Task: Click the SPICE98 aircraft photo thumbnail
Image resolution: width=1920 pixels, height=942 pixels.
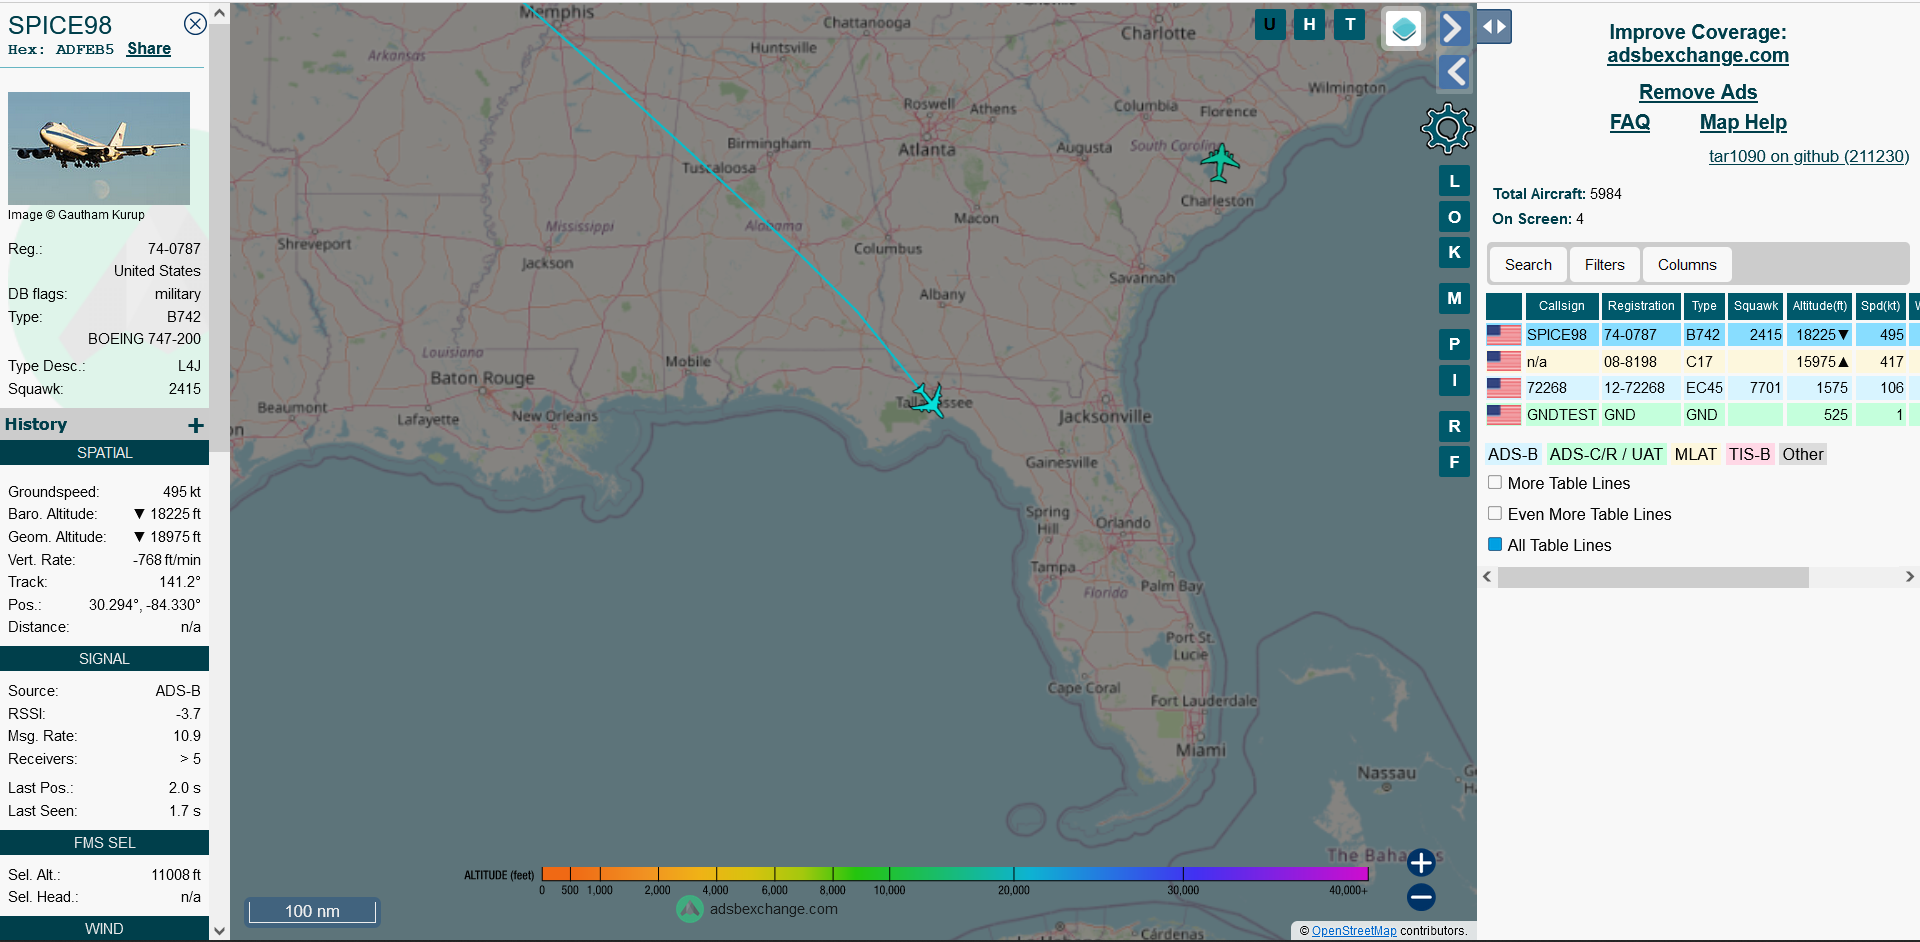Action: click(x=99, y=148)
